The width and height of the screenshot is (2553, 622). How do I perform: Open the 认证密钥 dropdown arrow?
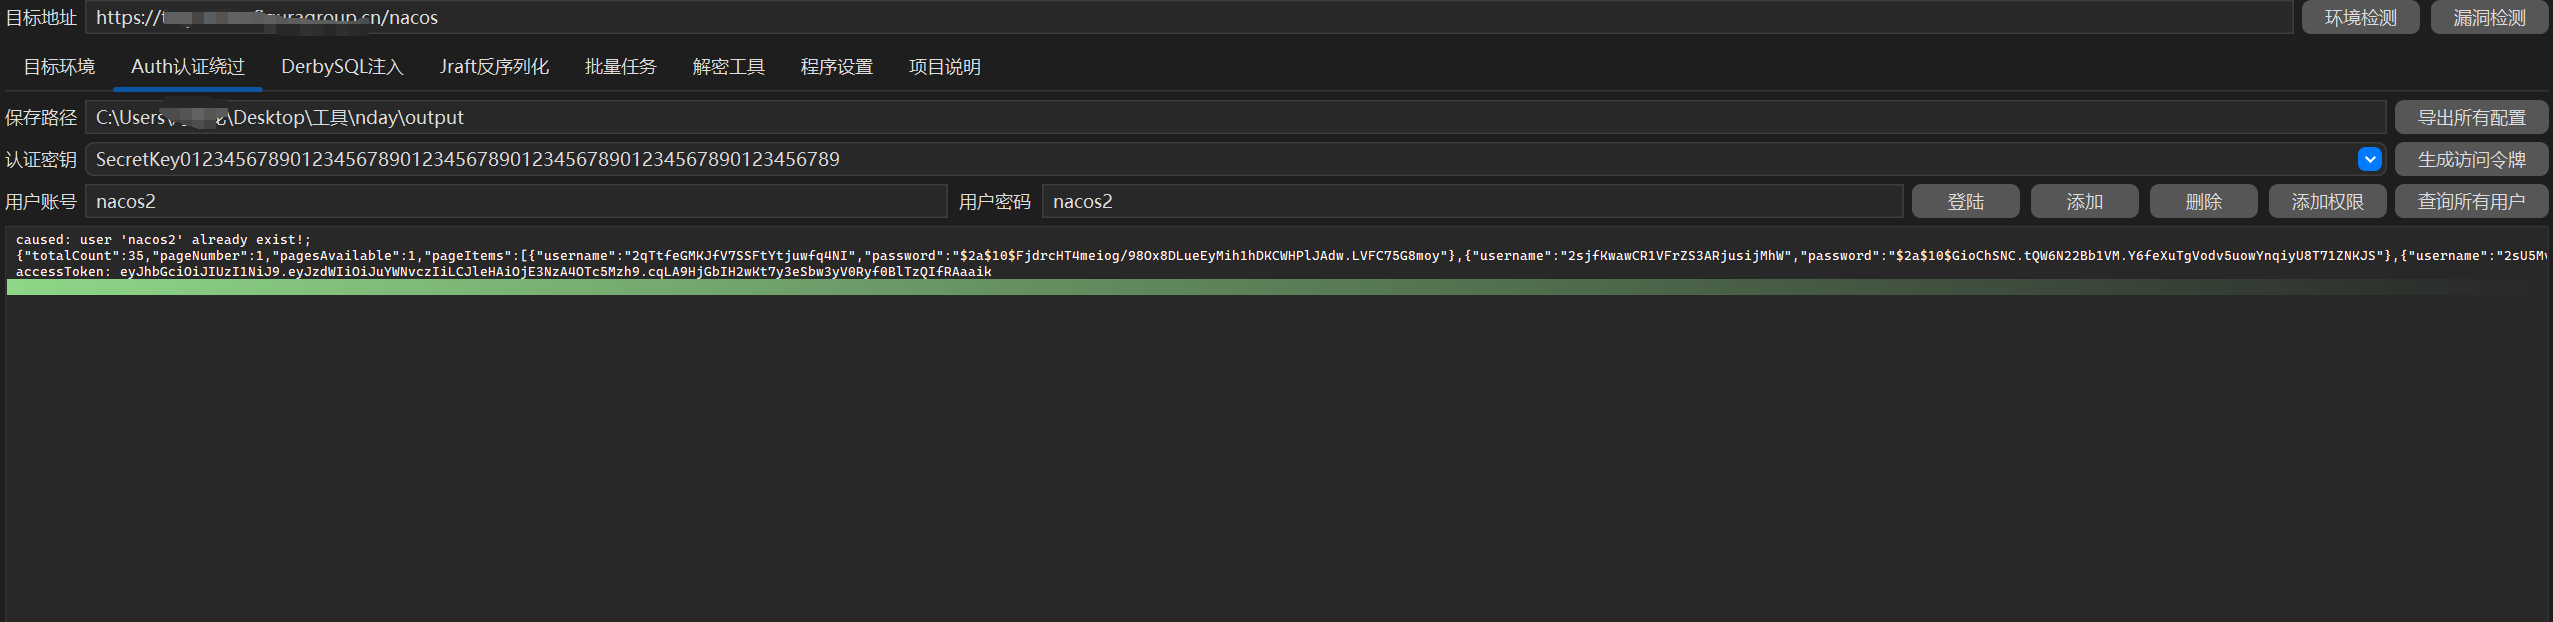click(2369, 159)
